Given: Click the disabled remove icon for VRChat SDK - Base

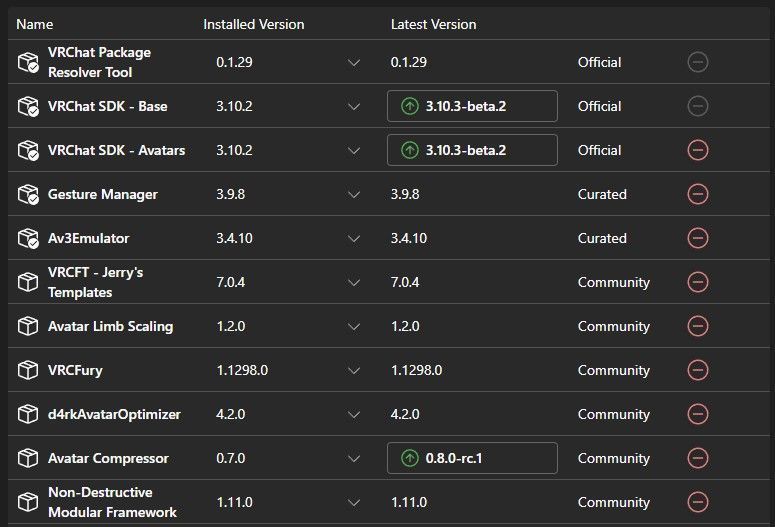Looking at the screenshot, I should pos(698,106).
